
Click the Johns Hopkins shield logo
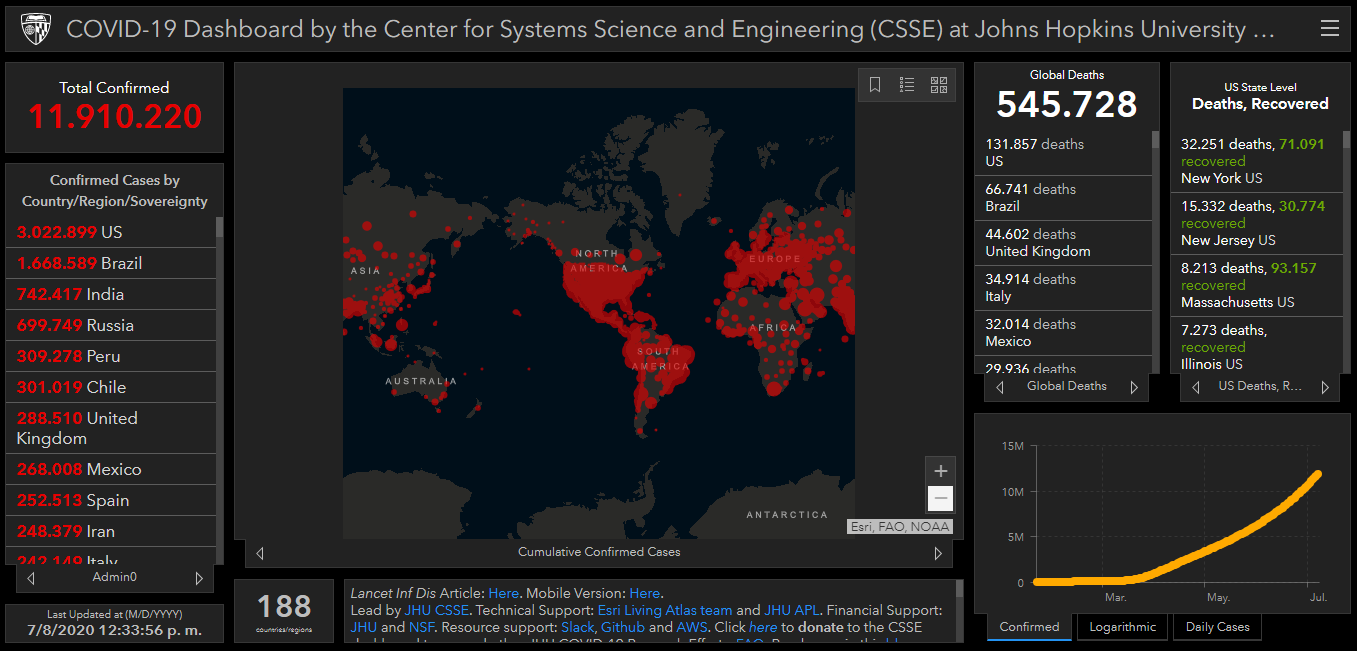click(36, 29)
